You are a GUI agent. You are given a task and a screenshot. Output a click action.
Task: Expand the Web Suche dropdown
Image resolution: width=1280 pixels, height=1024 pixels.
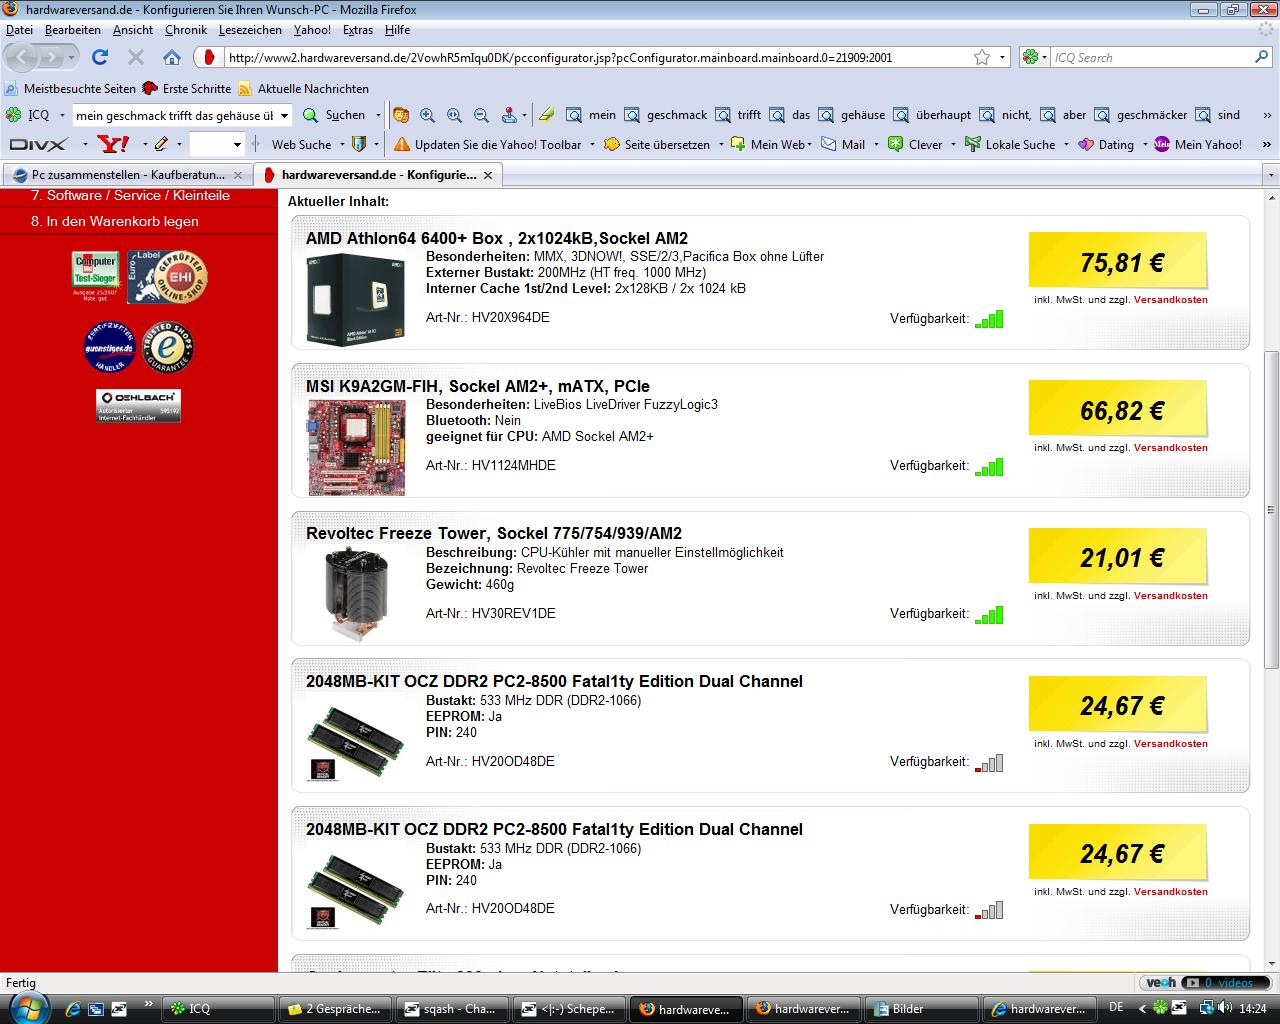tap(341, 144)
